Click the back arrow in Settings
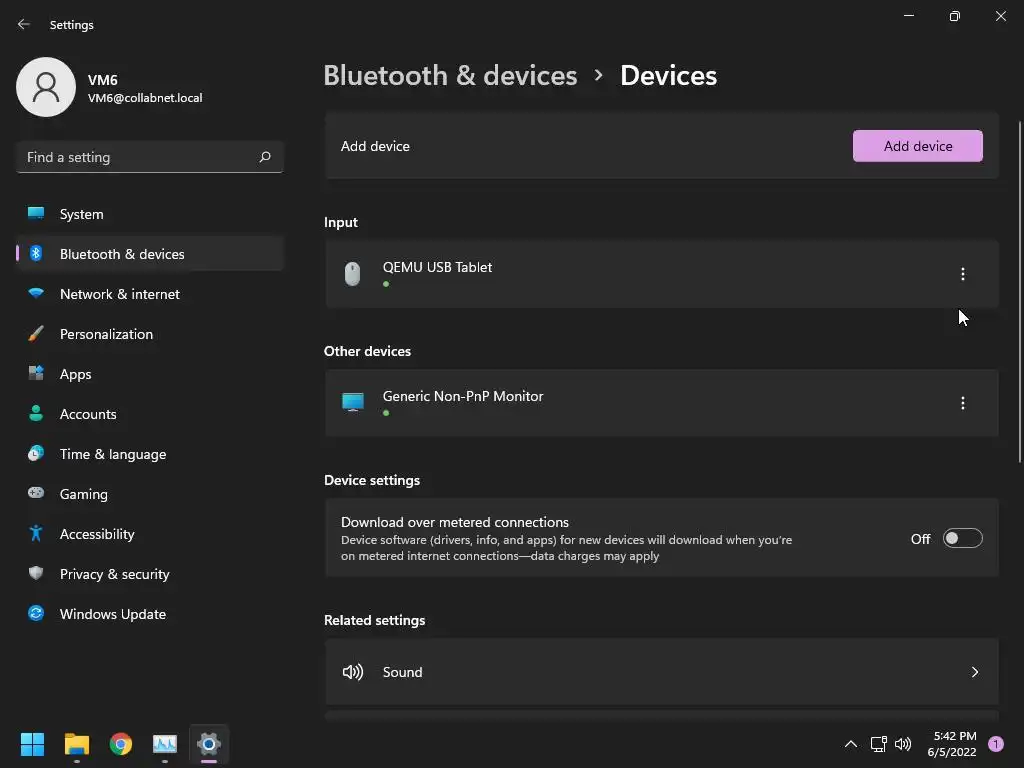 pyautogui.click(x=24, y=25)
